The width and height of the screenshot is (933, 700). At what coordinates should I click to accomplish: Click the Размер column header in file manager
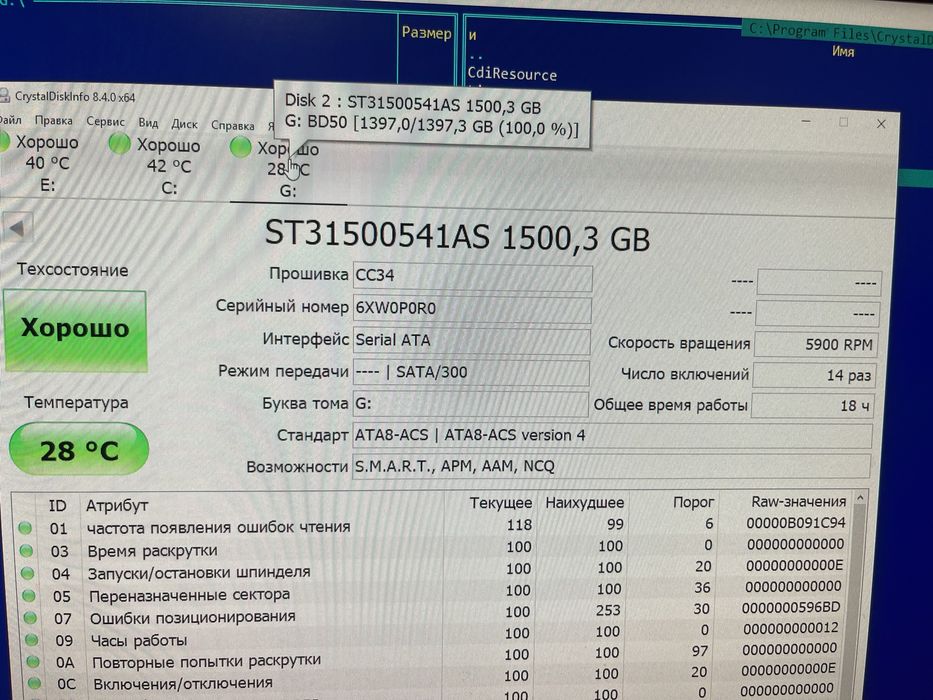(427, 32)
